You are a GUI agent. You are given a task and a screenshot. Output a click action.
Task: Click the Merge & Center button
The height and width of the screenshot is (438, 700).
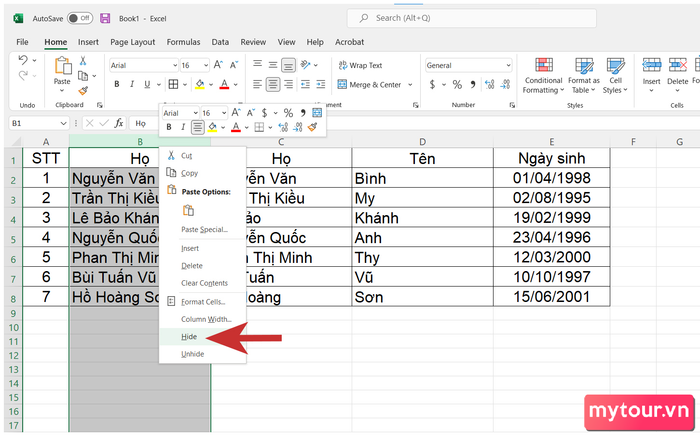(x=370, y=84)
